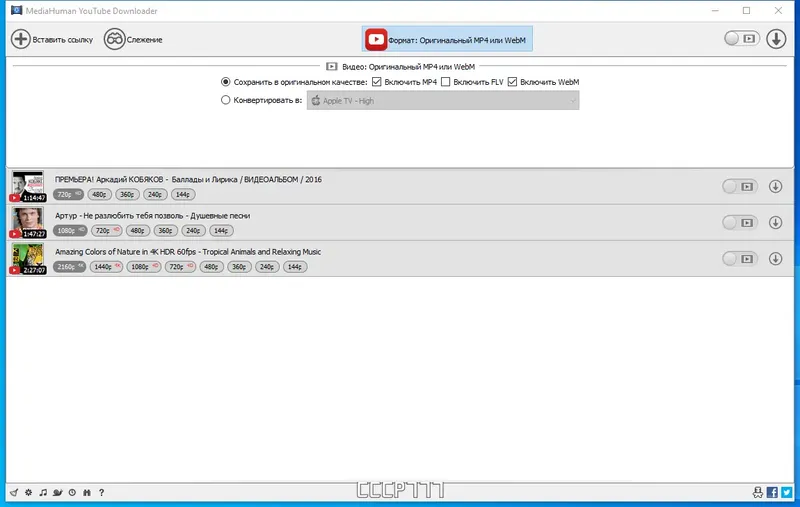Download the Amazing Colors of Nature video
The image size is (800, 507).
(x=776, y=259)
